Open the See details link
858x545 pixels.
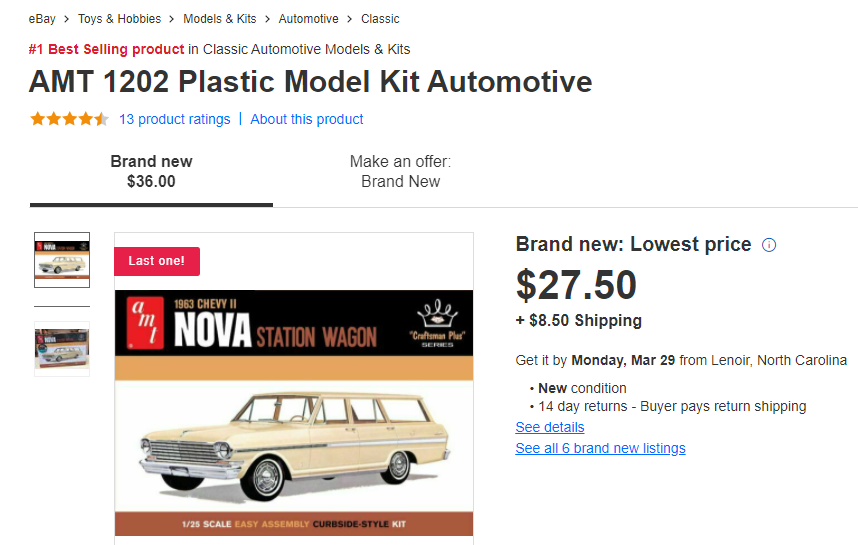coord(549,427)
